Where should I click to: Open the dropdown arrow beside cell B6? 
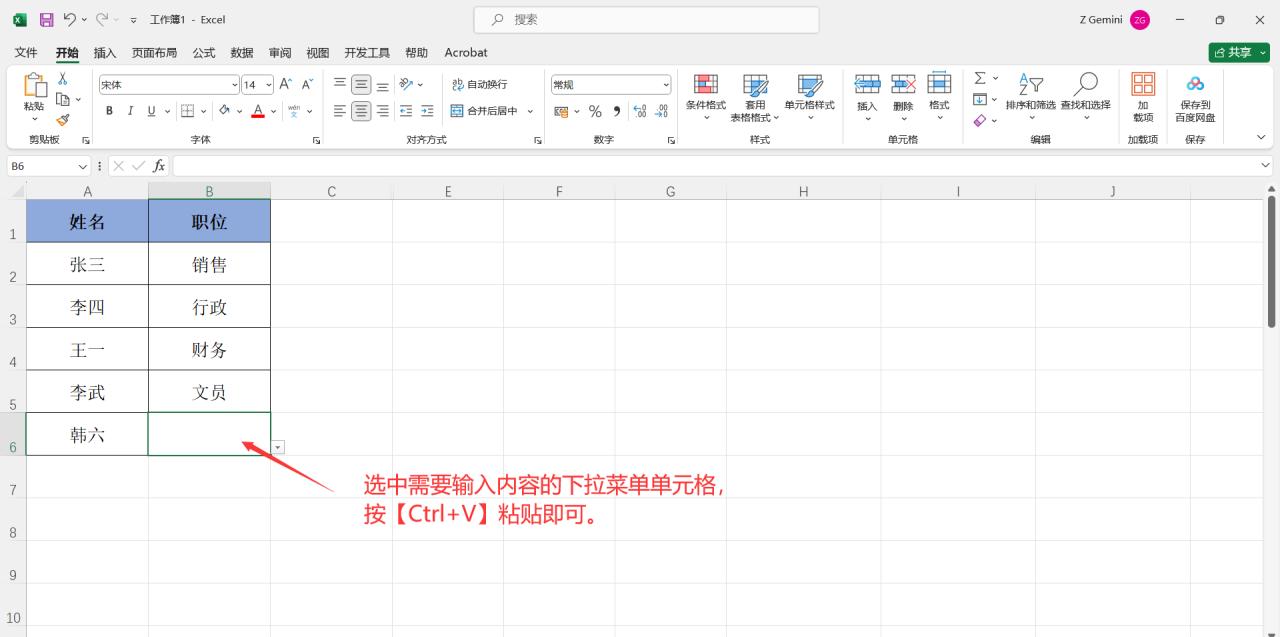pyautogui.click(x=278, y=447)
